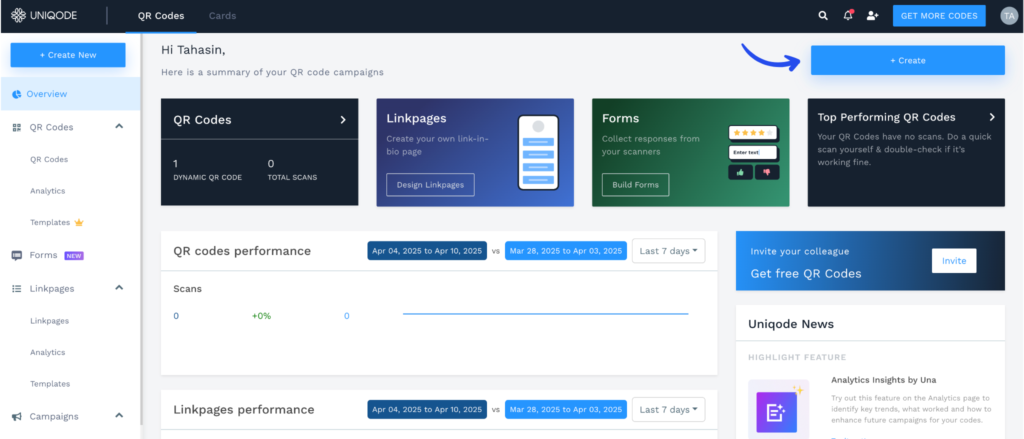Viewport: 1024px width, 439px height.
Task: Open the notifications bell
Action: tap(848, 16)
